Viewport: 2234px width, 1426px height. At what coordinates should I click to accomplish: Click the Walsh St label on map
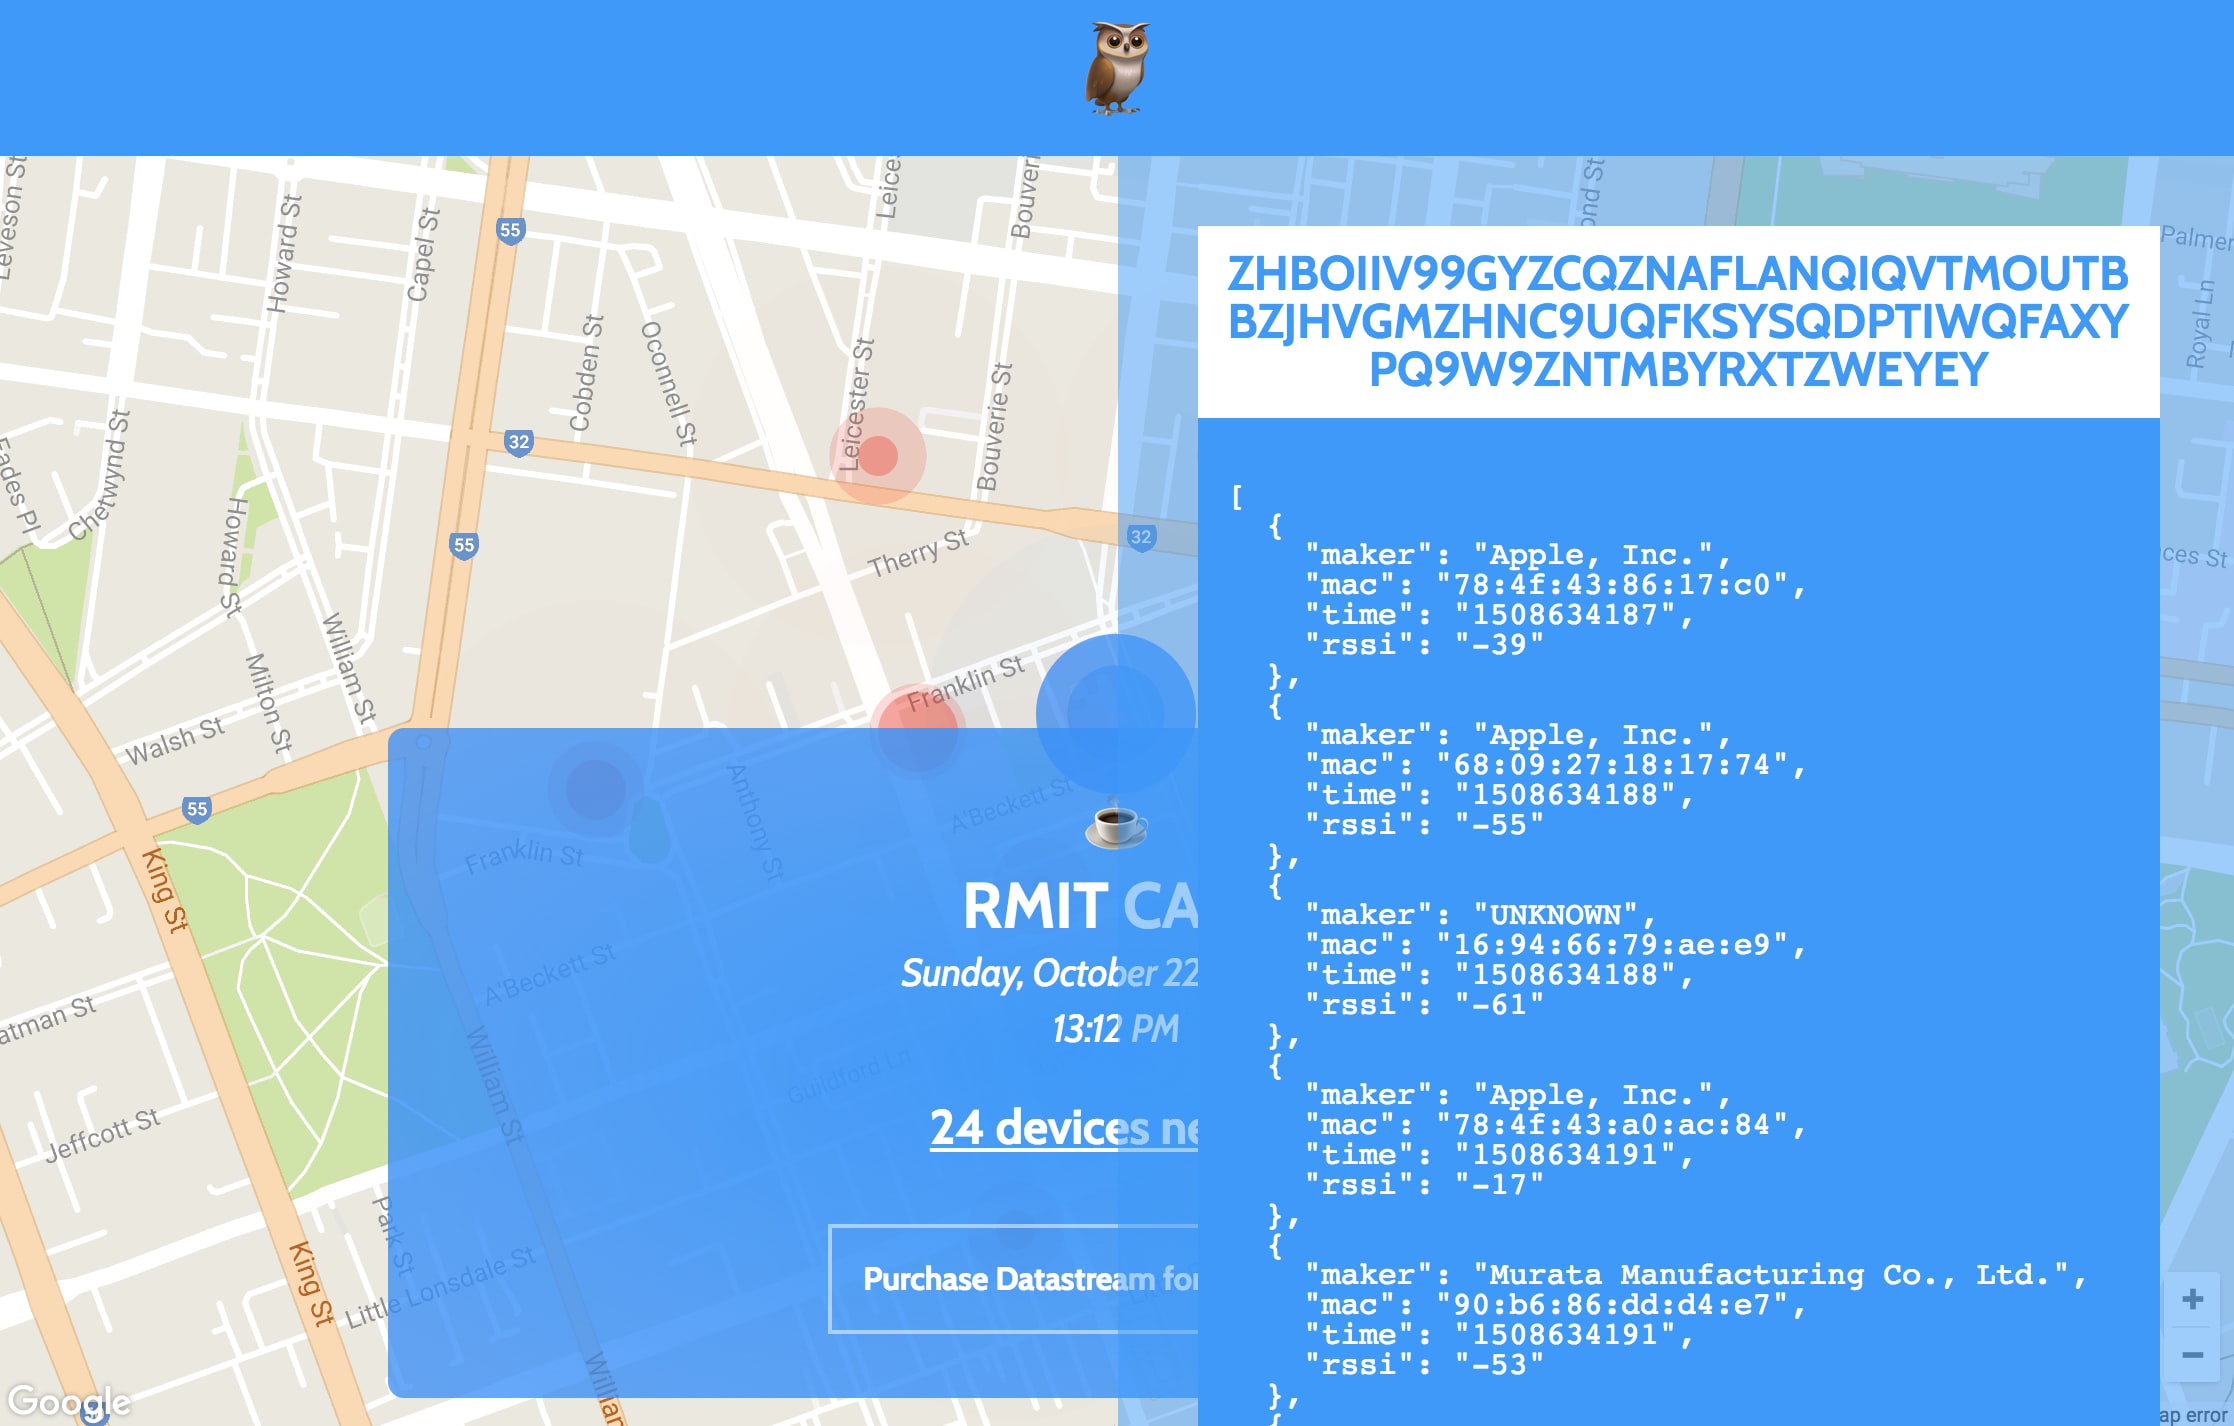(x=174, y=740)
